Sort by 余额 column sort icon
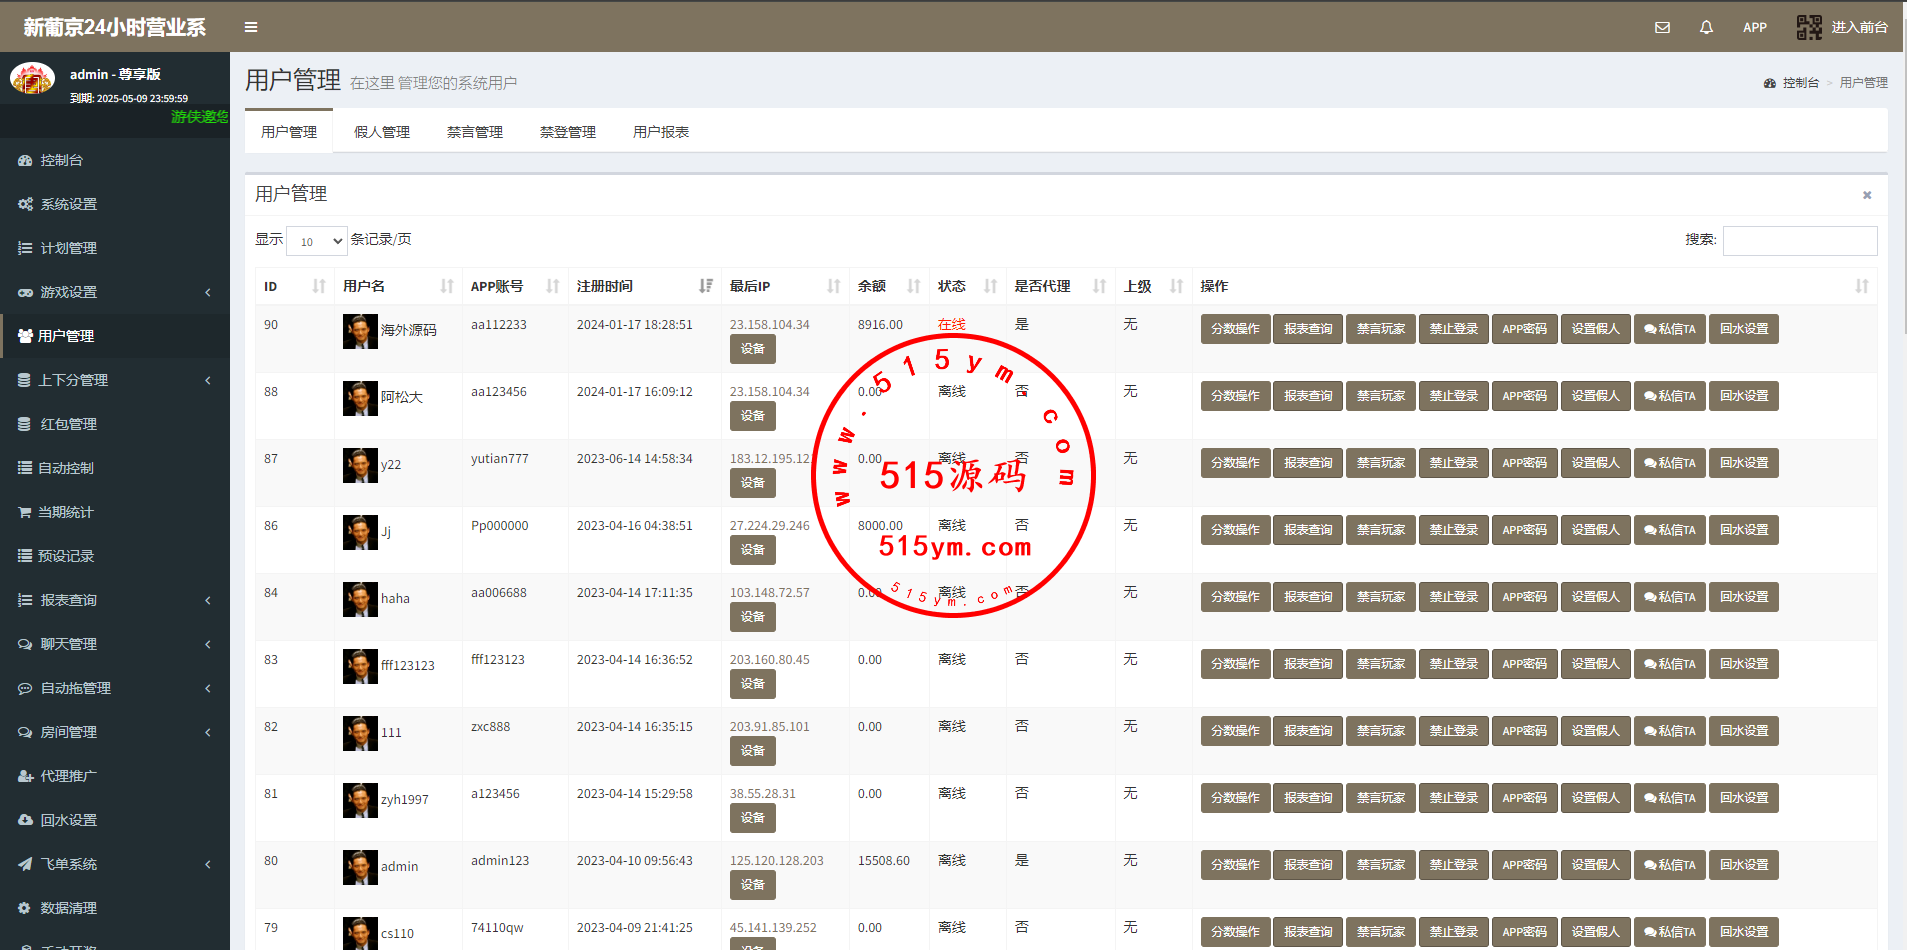 pyautogui.click(x=913, y=286)
